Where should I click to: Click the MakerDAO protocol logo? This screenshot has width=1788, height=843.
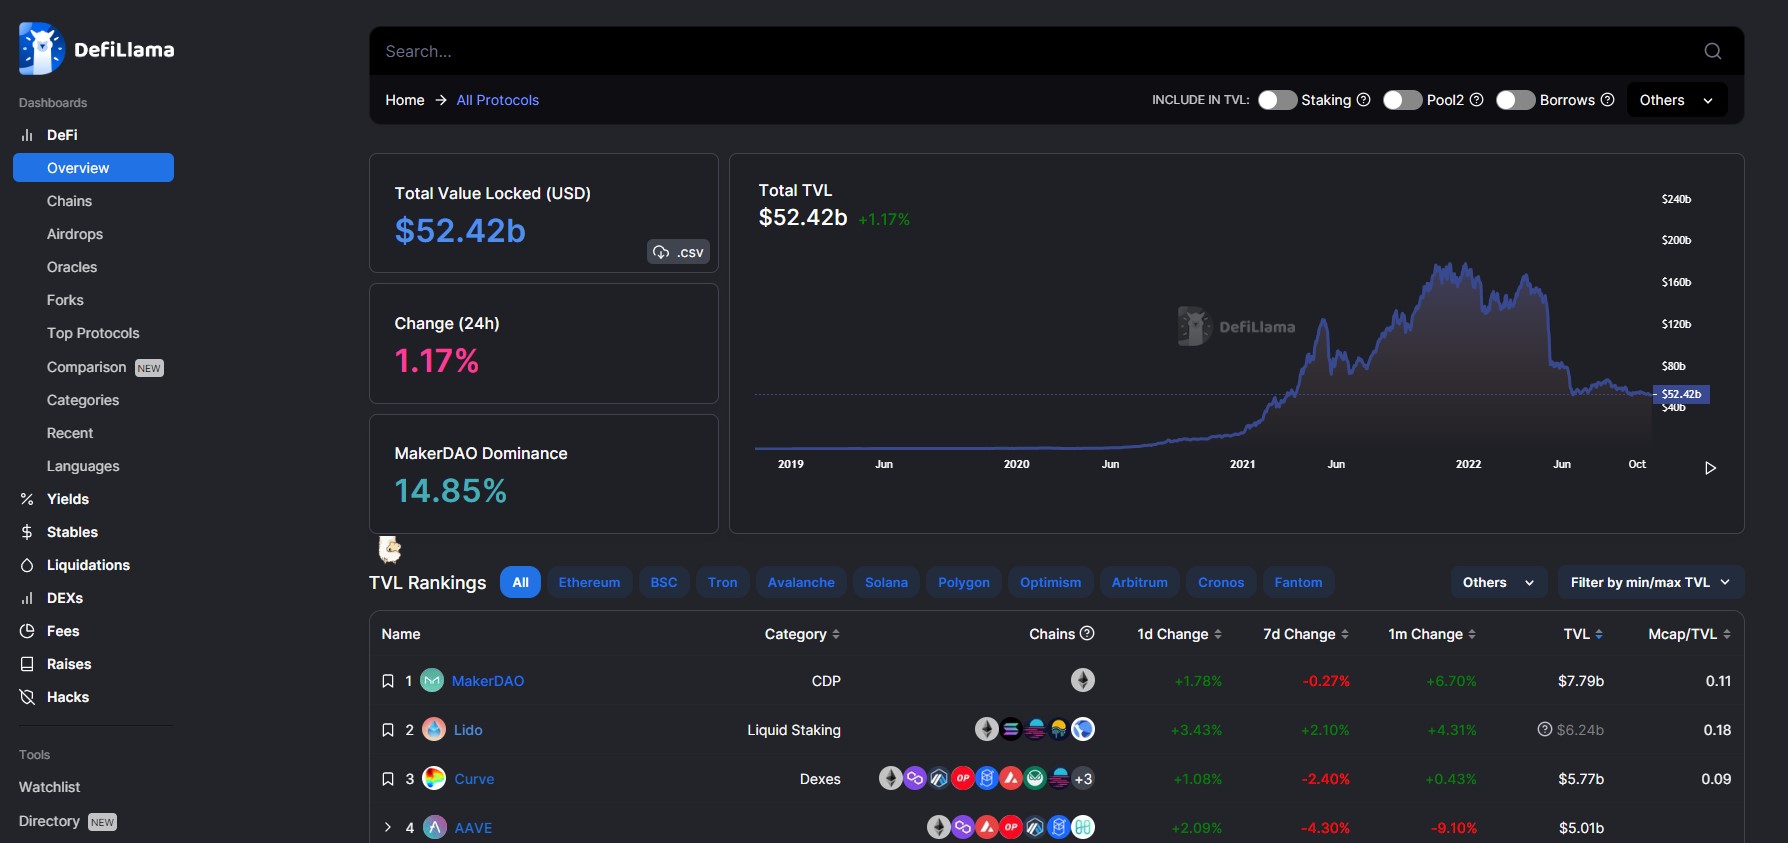(x=432, y=681)
